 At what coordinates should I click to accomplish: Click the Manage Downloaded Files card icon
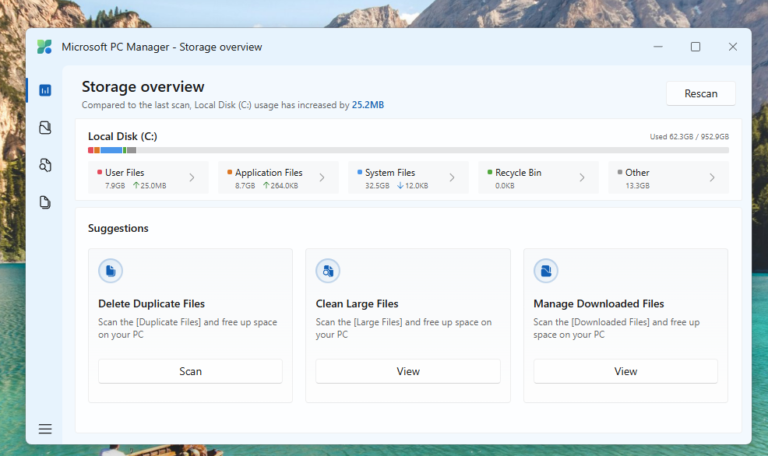(x=546, y=271)
